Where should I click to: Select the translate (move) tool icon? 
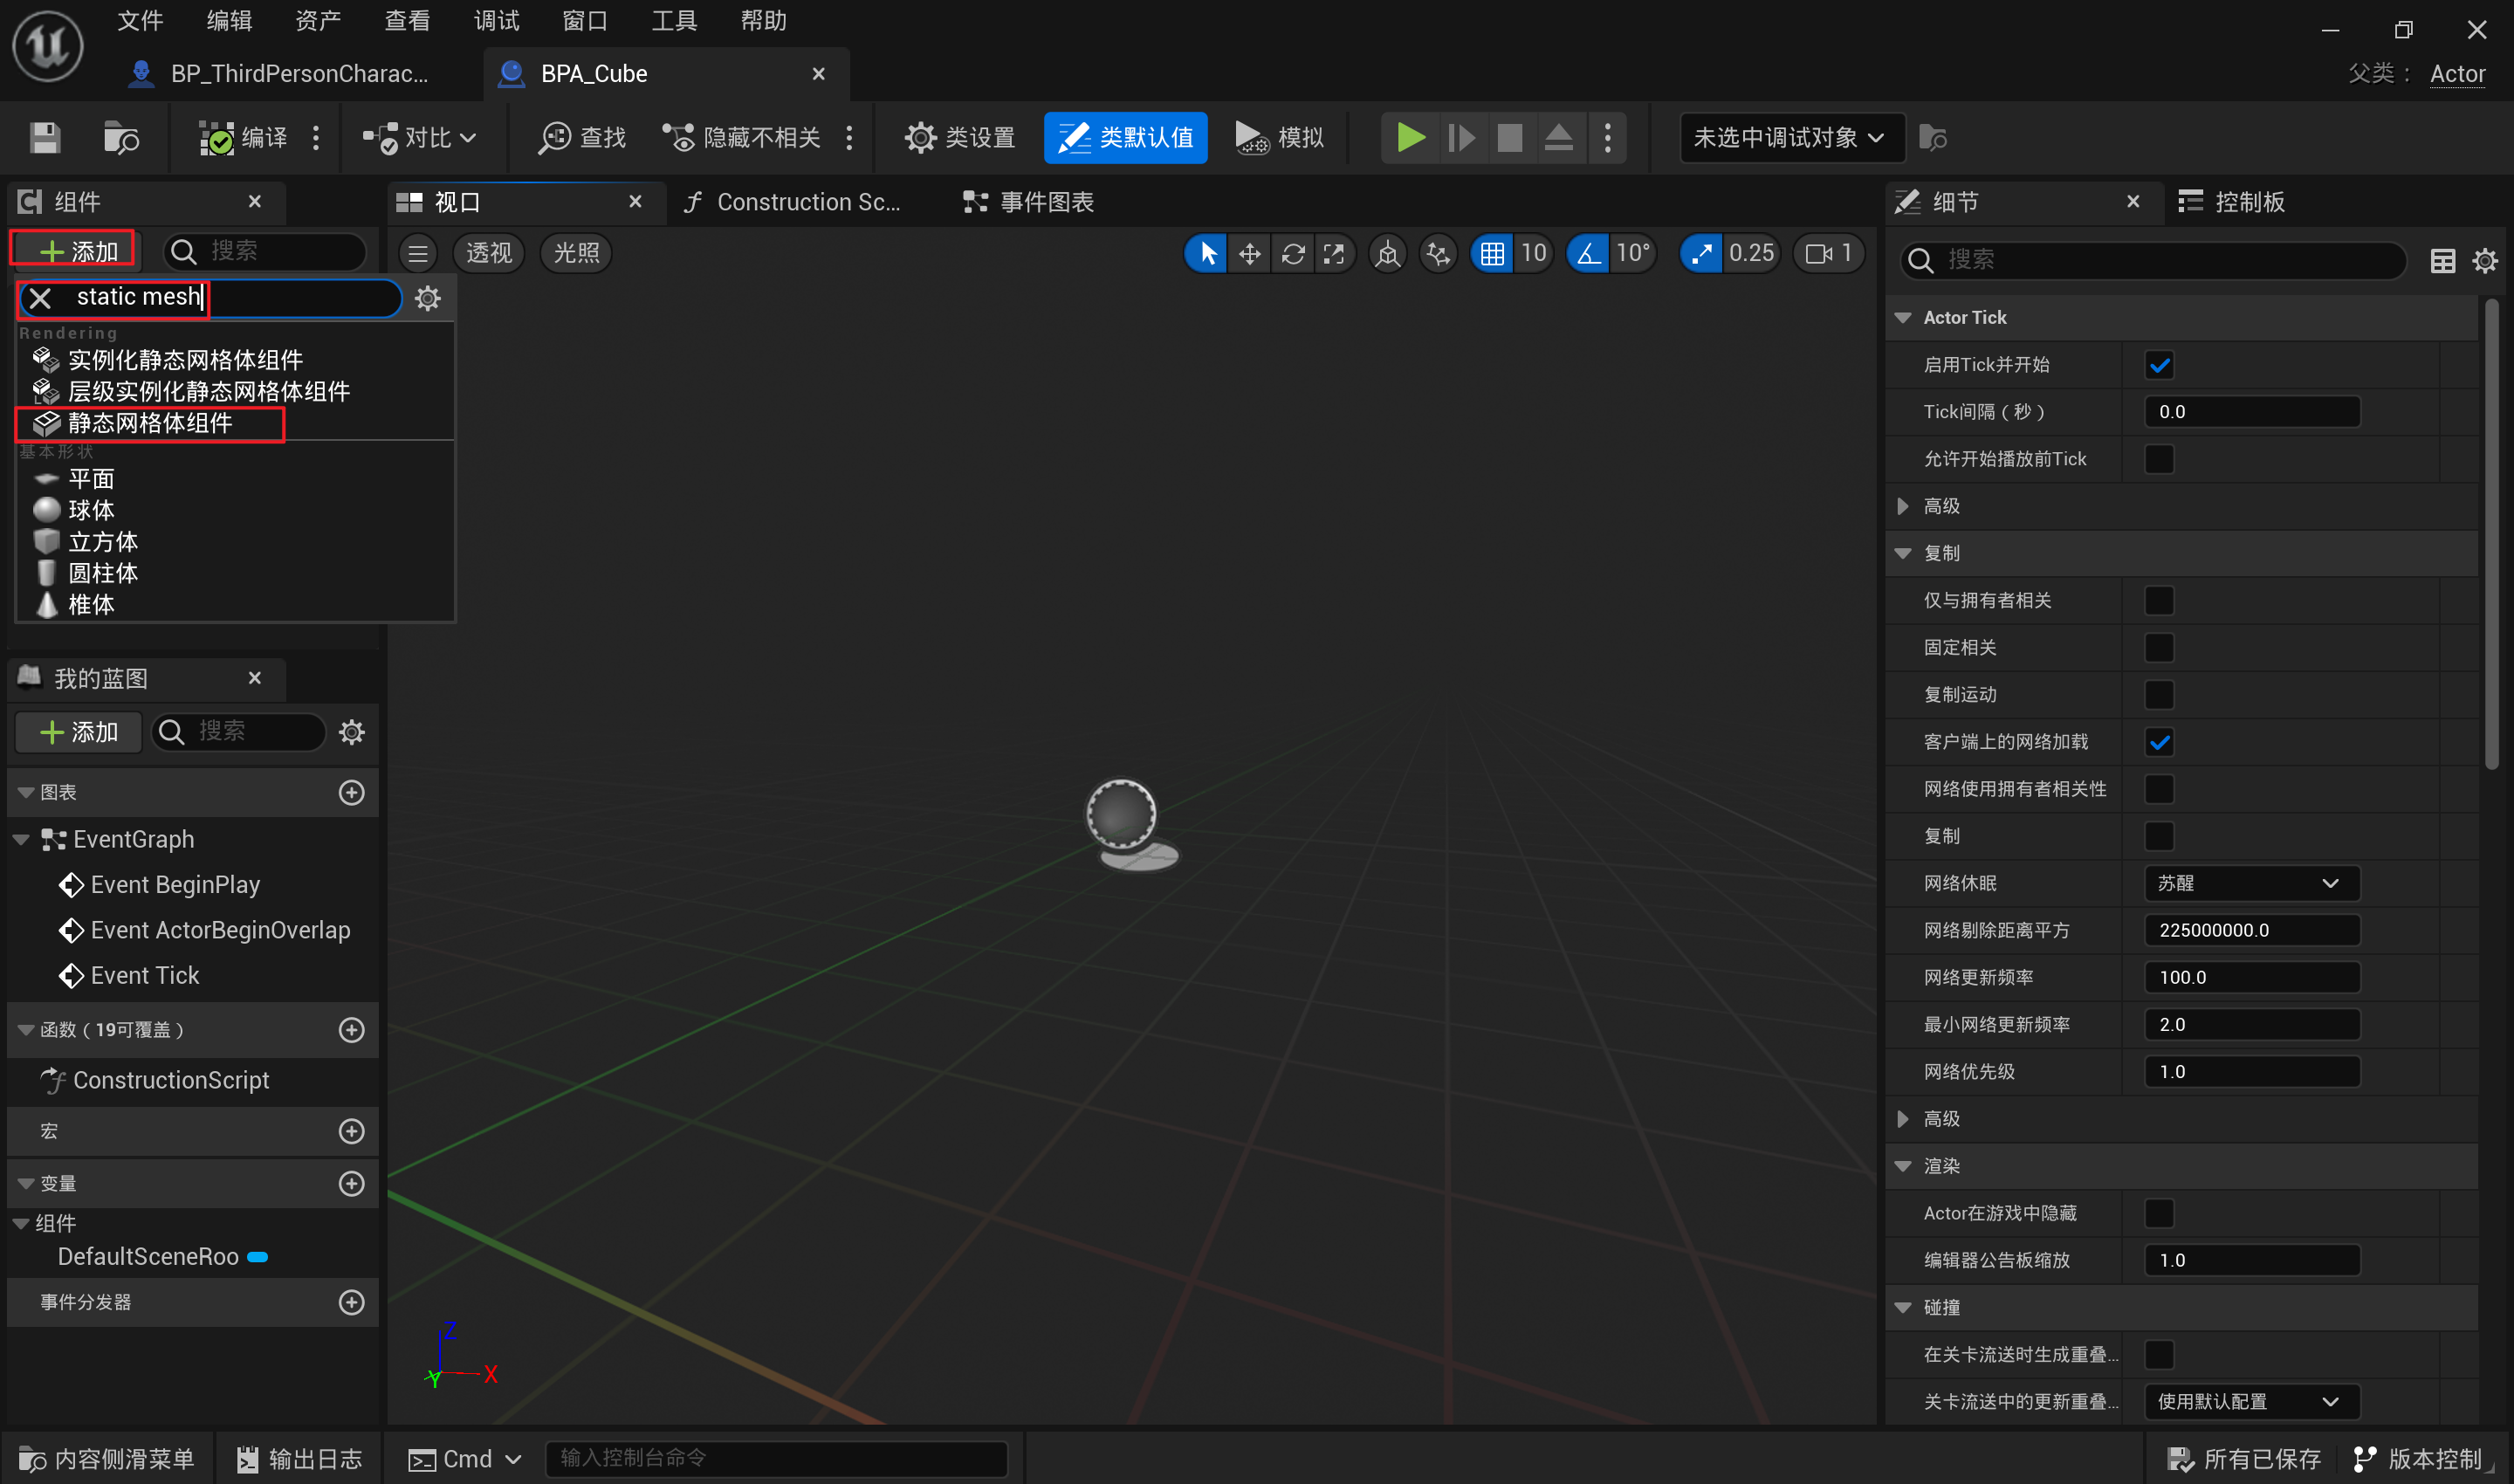click(x=1249, y=254)
